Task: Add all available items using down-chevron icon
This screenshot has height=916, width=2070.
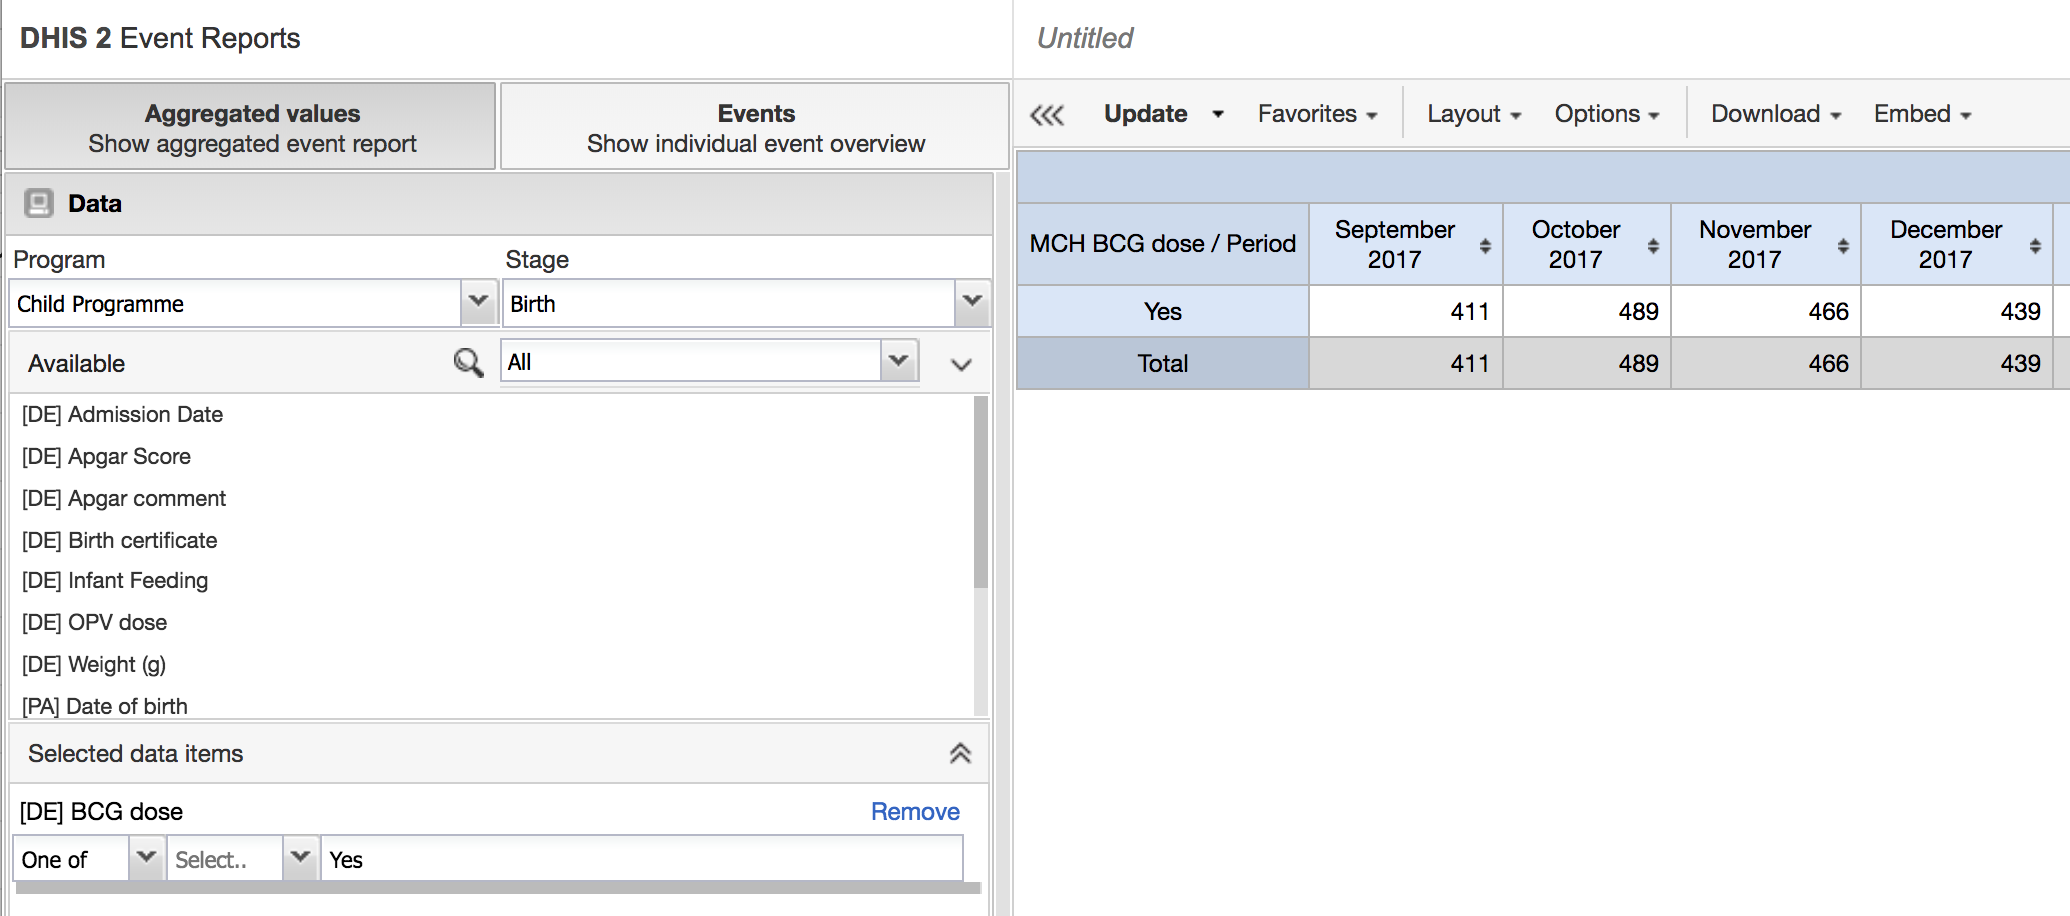Action: [961, 364]
